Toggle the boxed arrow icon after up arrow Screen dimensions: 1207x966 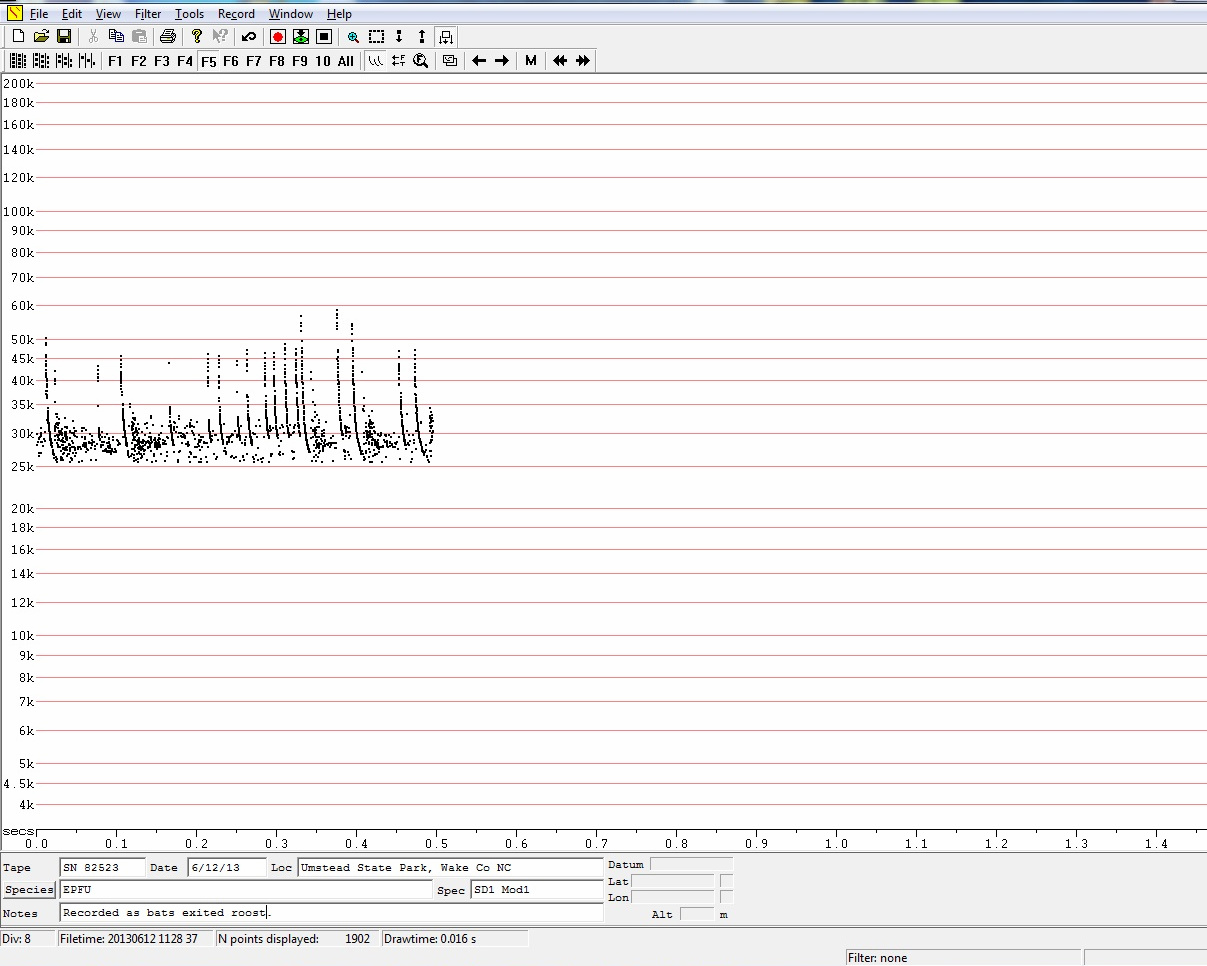click(446, 36)
